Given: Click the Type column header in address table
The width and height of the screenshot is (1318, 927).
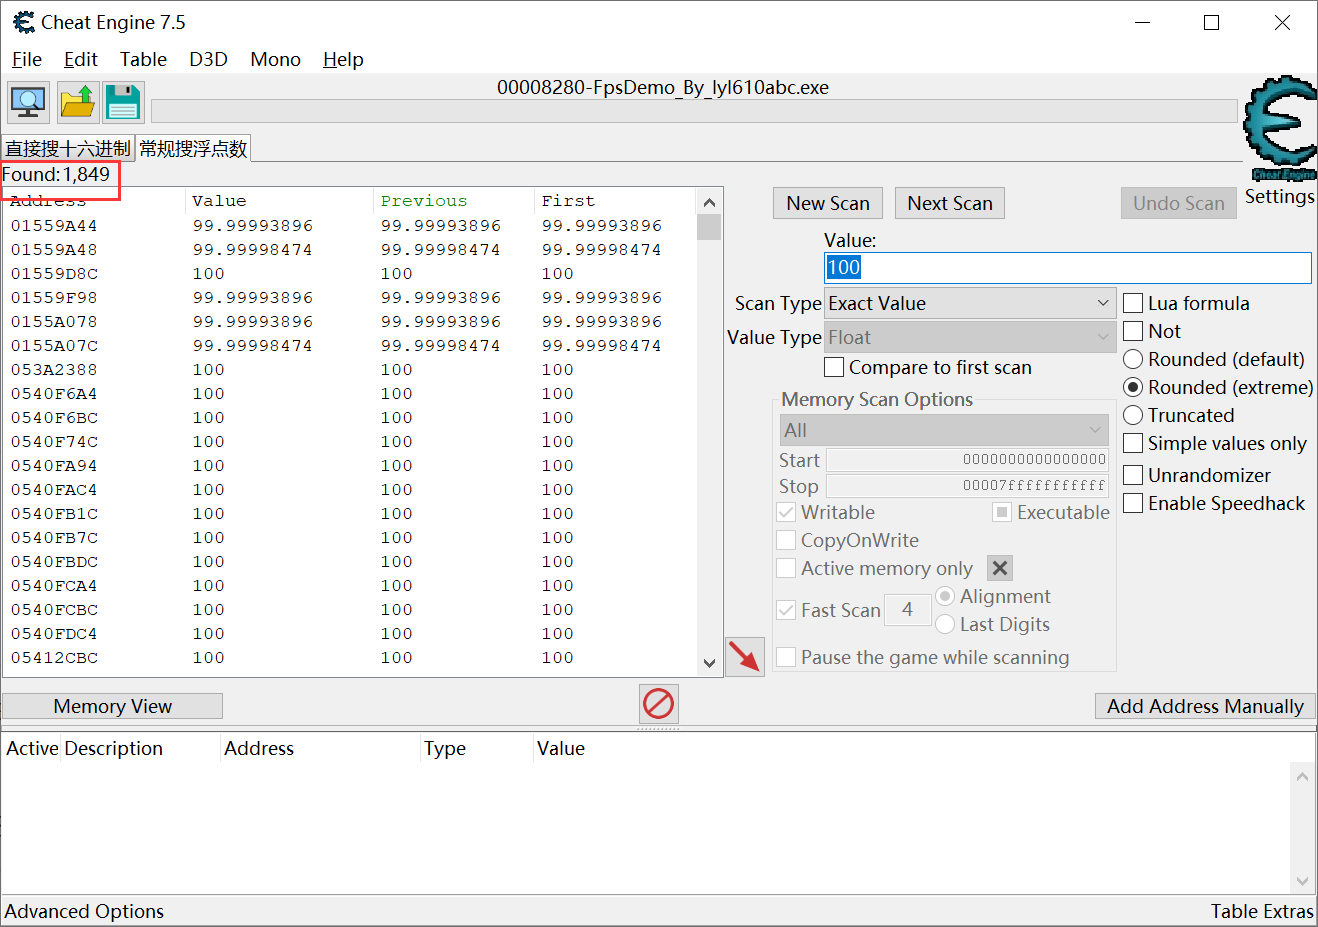Looking at the screenshot, I should (x=476, y=748).
